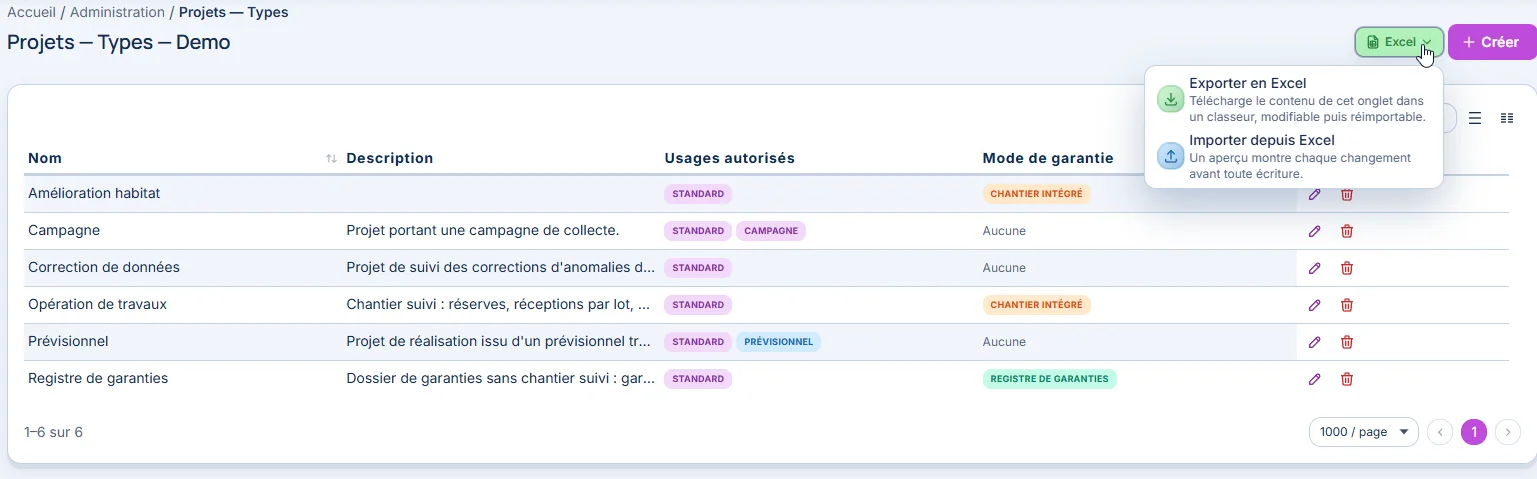Click the blue import upload icon
Image resolution: width=1537 pixels, height=479 pixels.
click(1171, 157)
